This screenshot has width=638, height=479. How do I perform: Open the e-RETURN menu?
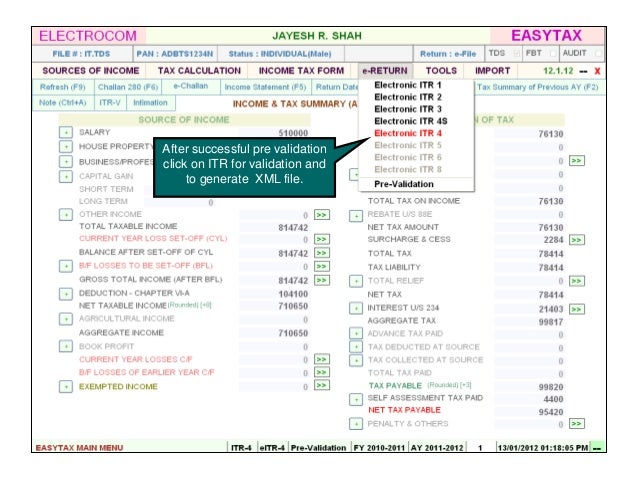click(385, 71)
